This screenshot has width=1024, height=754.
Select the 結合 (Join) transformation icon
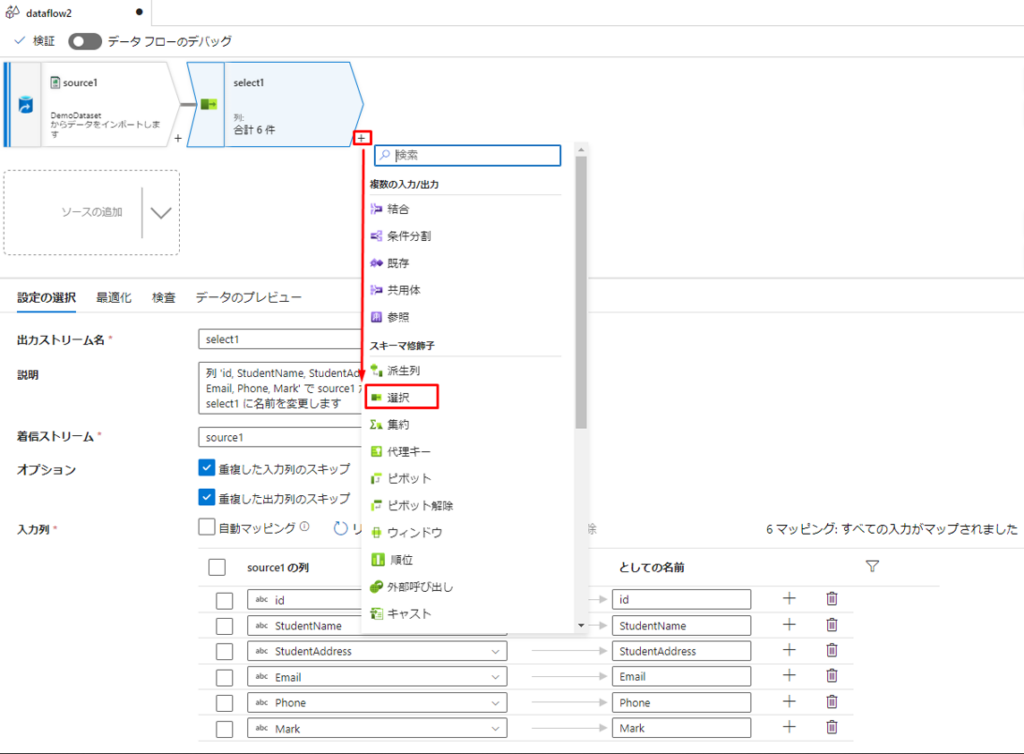pos(376,209)
